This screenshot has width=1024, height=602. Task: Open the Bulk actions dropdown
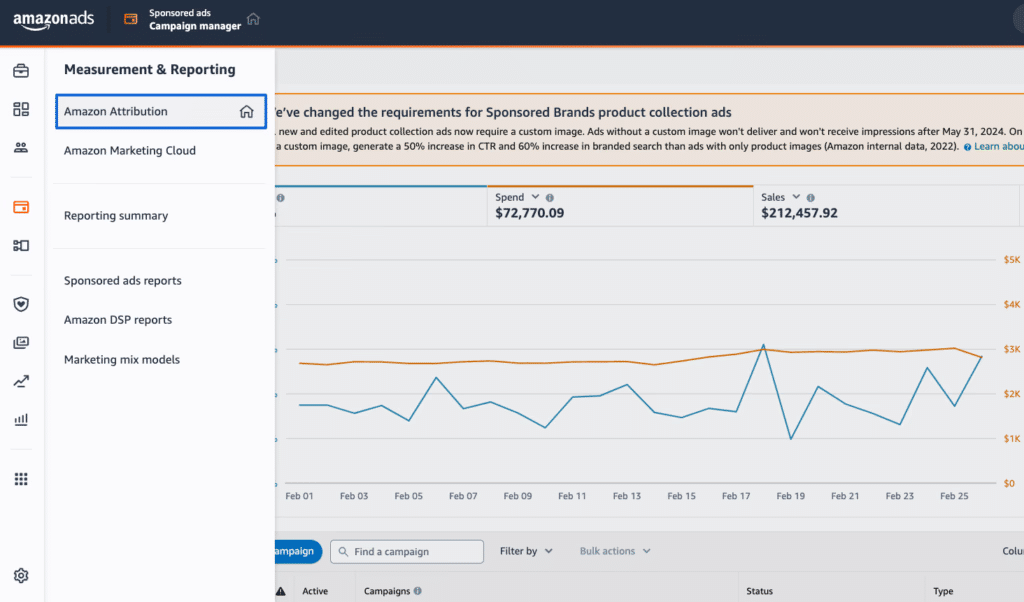point(614,551)
